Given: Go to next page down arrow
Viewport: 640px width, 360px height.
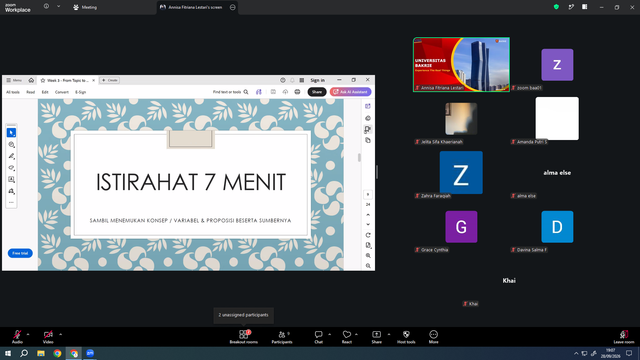Looking at the screenshot, I should (x=368, y=224).
